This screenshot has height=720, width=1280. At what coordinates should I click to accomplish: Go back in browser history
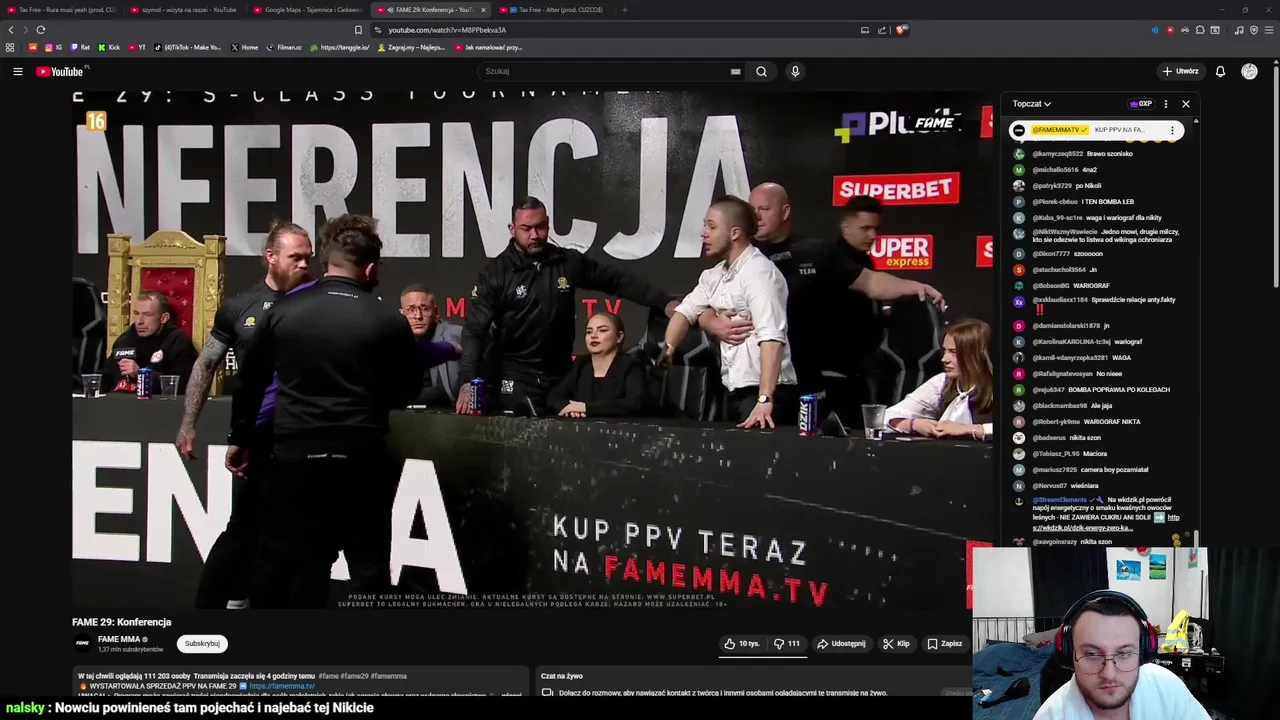coord(11,30)
